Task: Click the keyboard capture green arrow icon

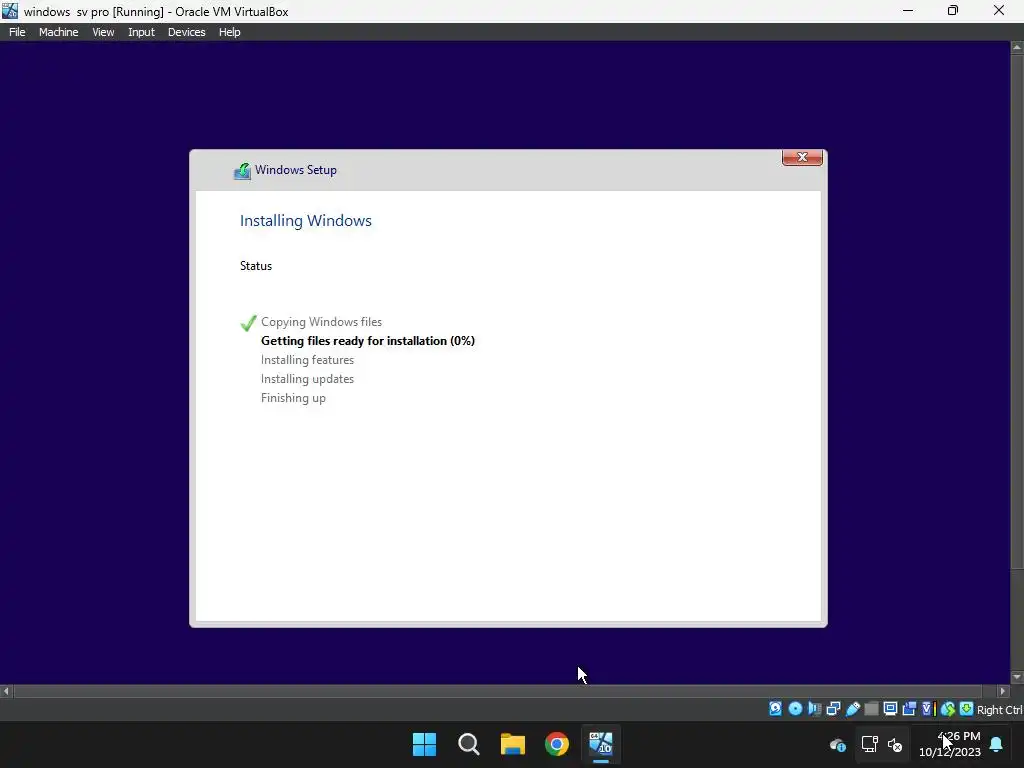Action: pyautogui.click(x=967, y=709)
